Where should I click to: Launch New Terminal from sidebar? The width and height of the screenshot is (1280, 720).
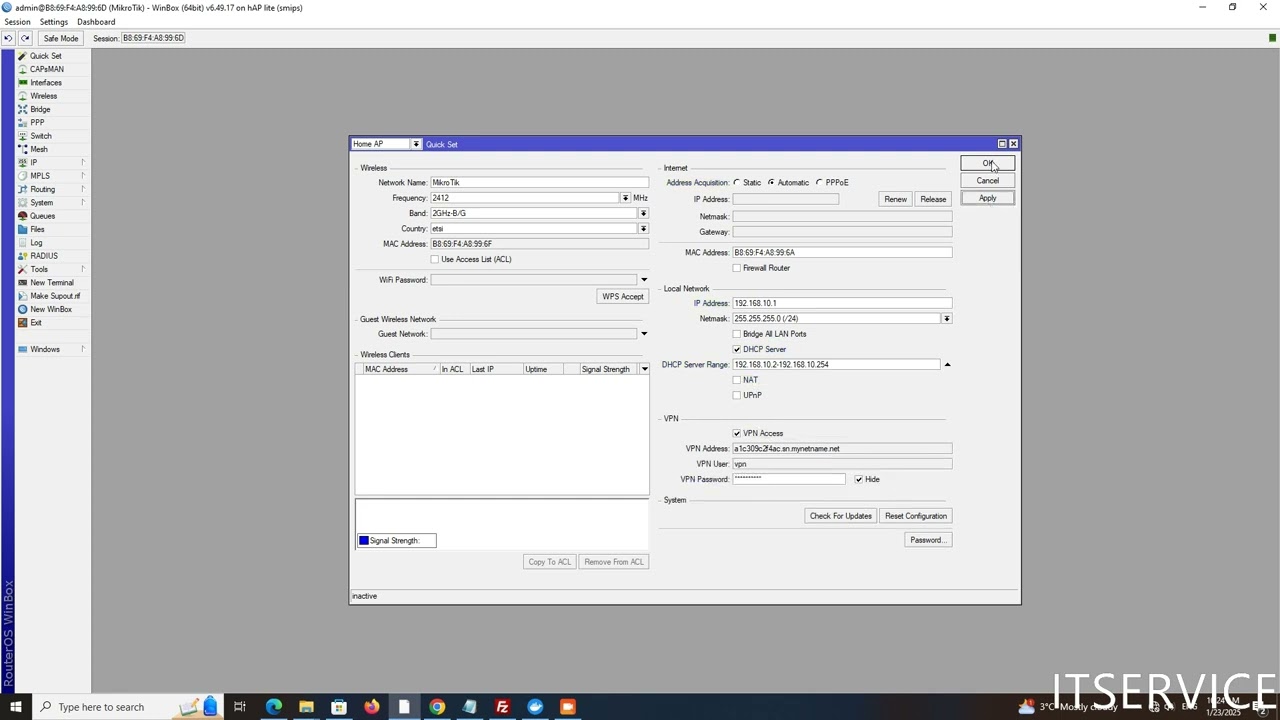click(51, 283)
